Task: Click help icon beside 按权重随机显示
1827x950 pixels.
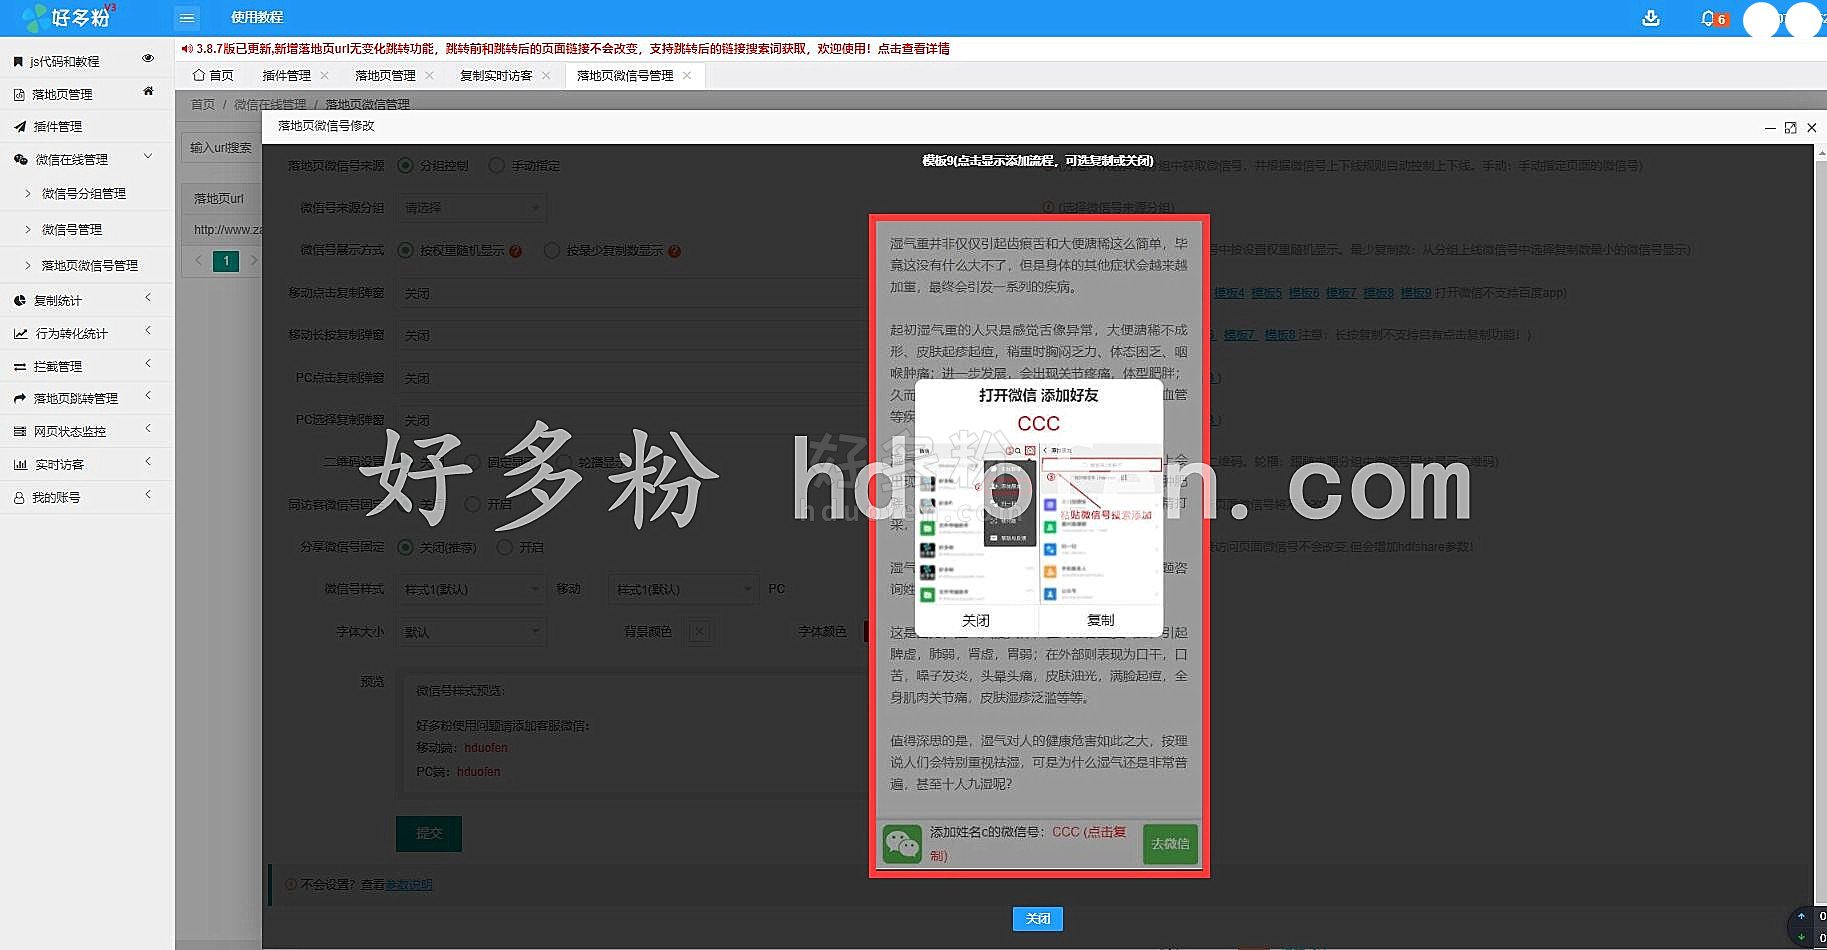Action: click(x=516, y=251)
